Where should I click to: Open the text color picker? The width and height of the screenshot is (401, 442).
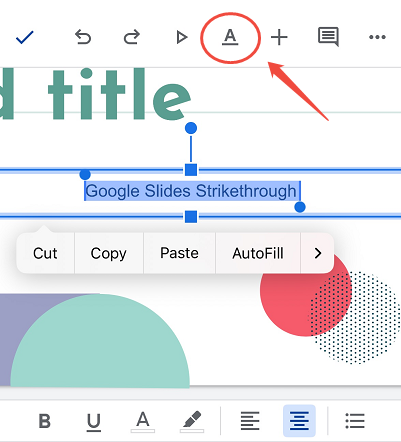(x=143, y=422)
